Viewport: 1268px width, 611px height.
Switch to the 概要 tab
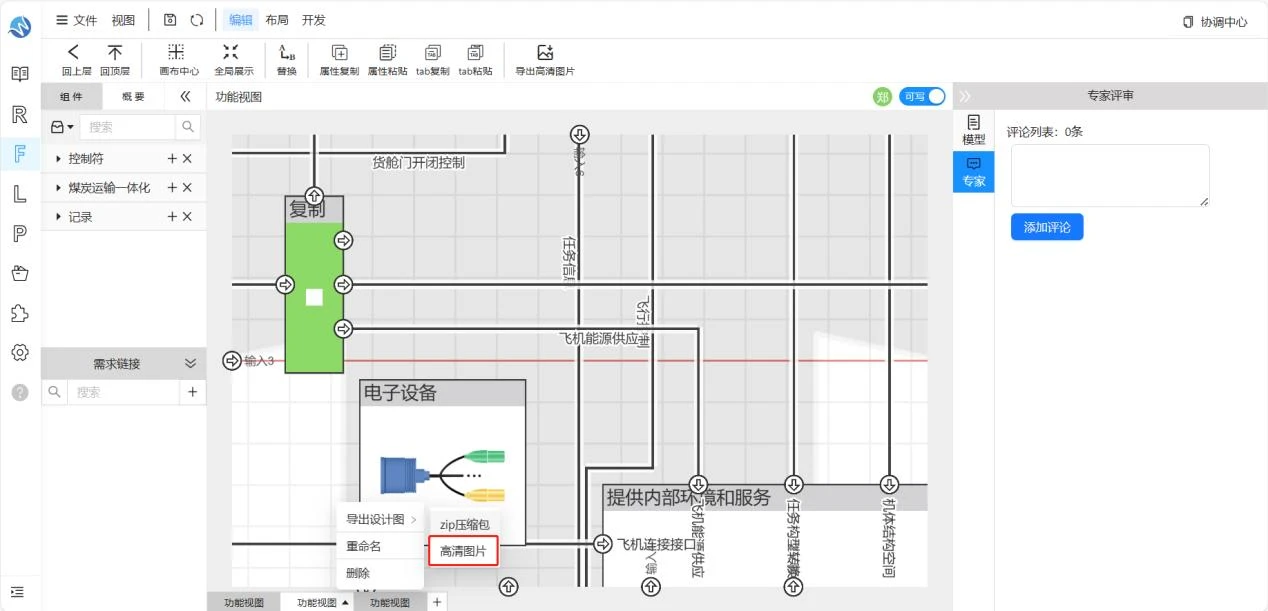(x=133, y=97)
